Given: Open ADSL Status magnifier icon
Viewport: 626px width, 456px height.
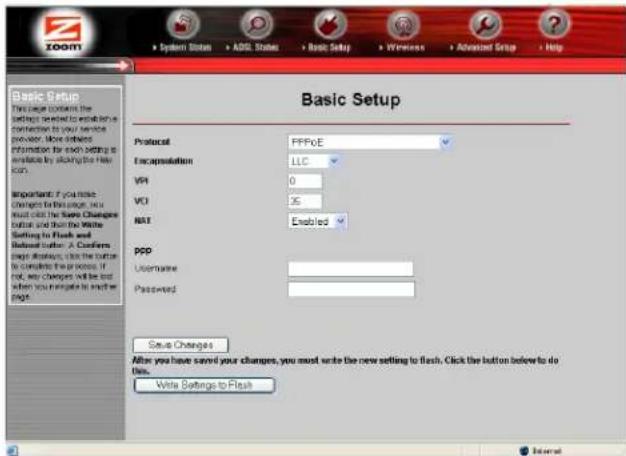Looking at the screenshot, I should pos(256,24).
